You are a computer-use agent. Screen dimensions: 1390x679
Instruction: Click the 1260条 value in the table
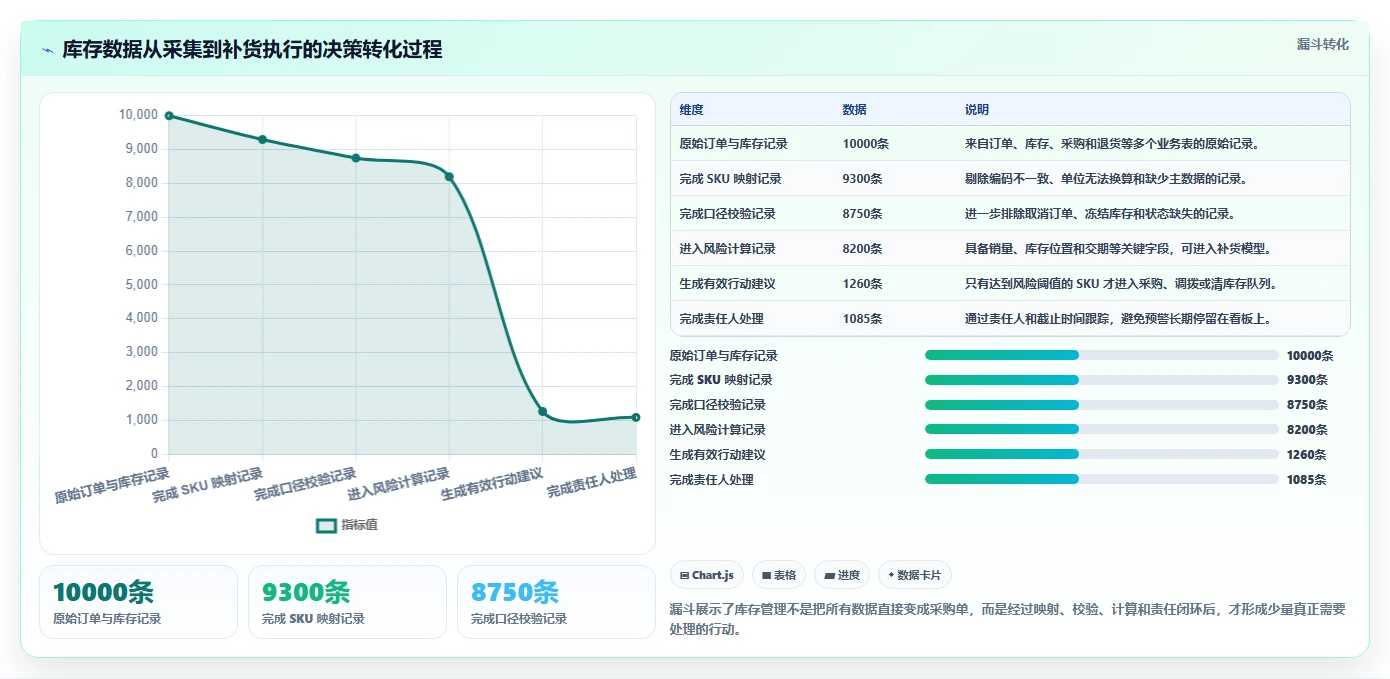click(862, 284)
